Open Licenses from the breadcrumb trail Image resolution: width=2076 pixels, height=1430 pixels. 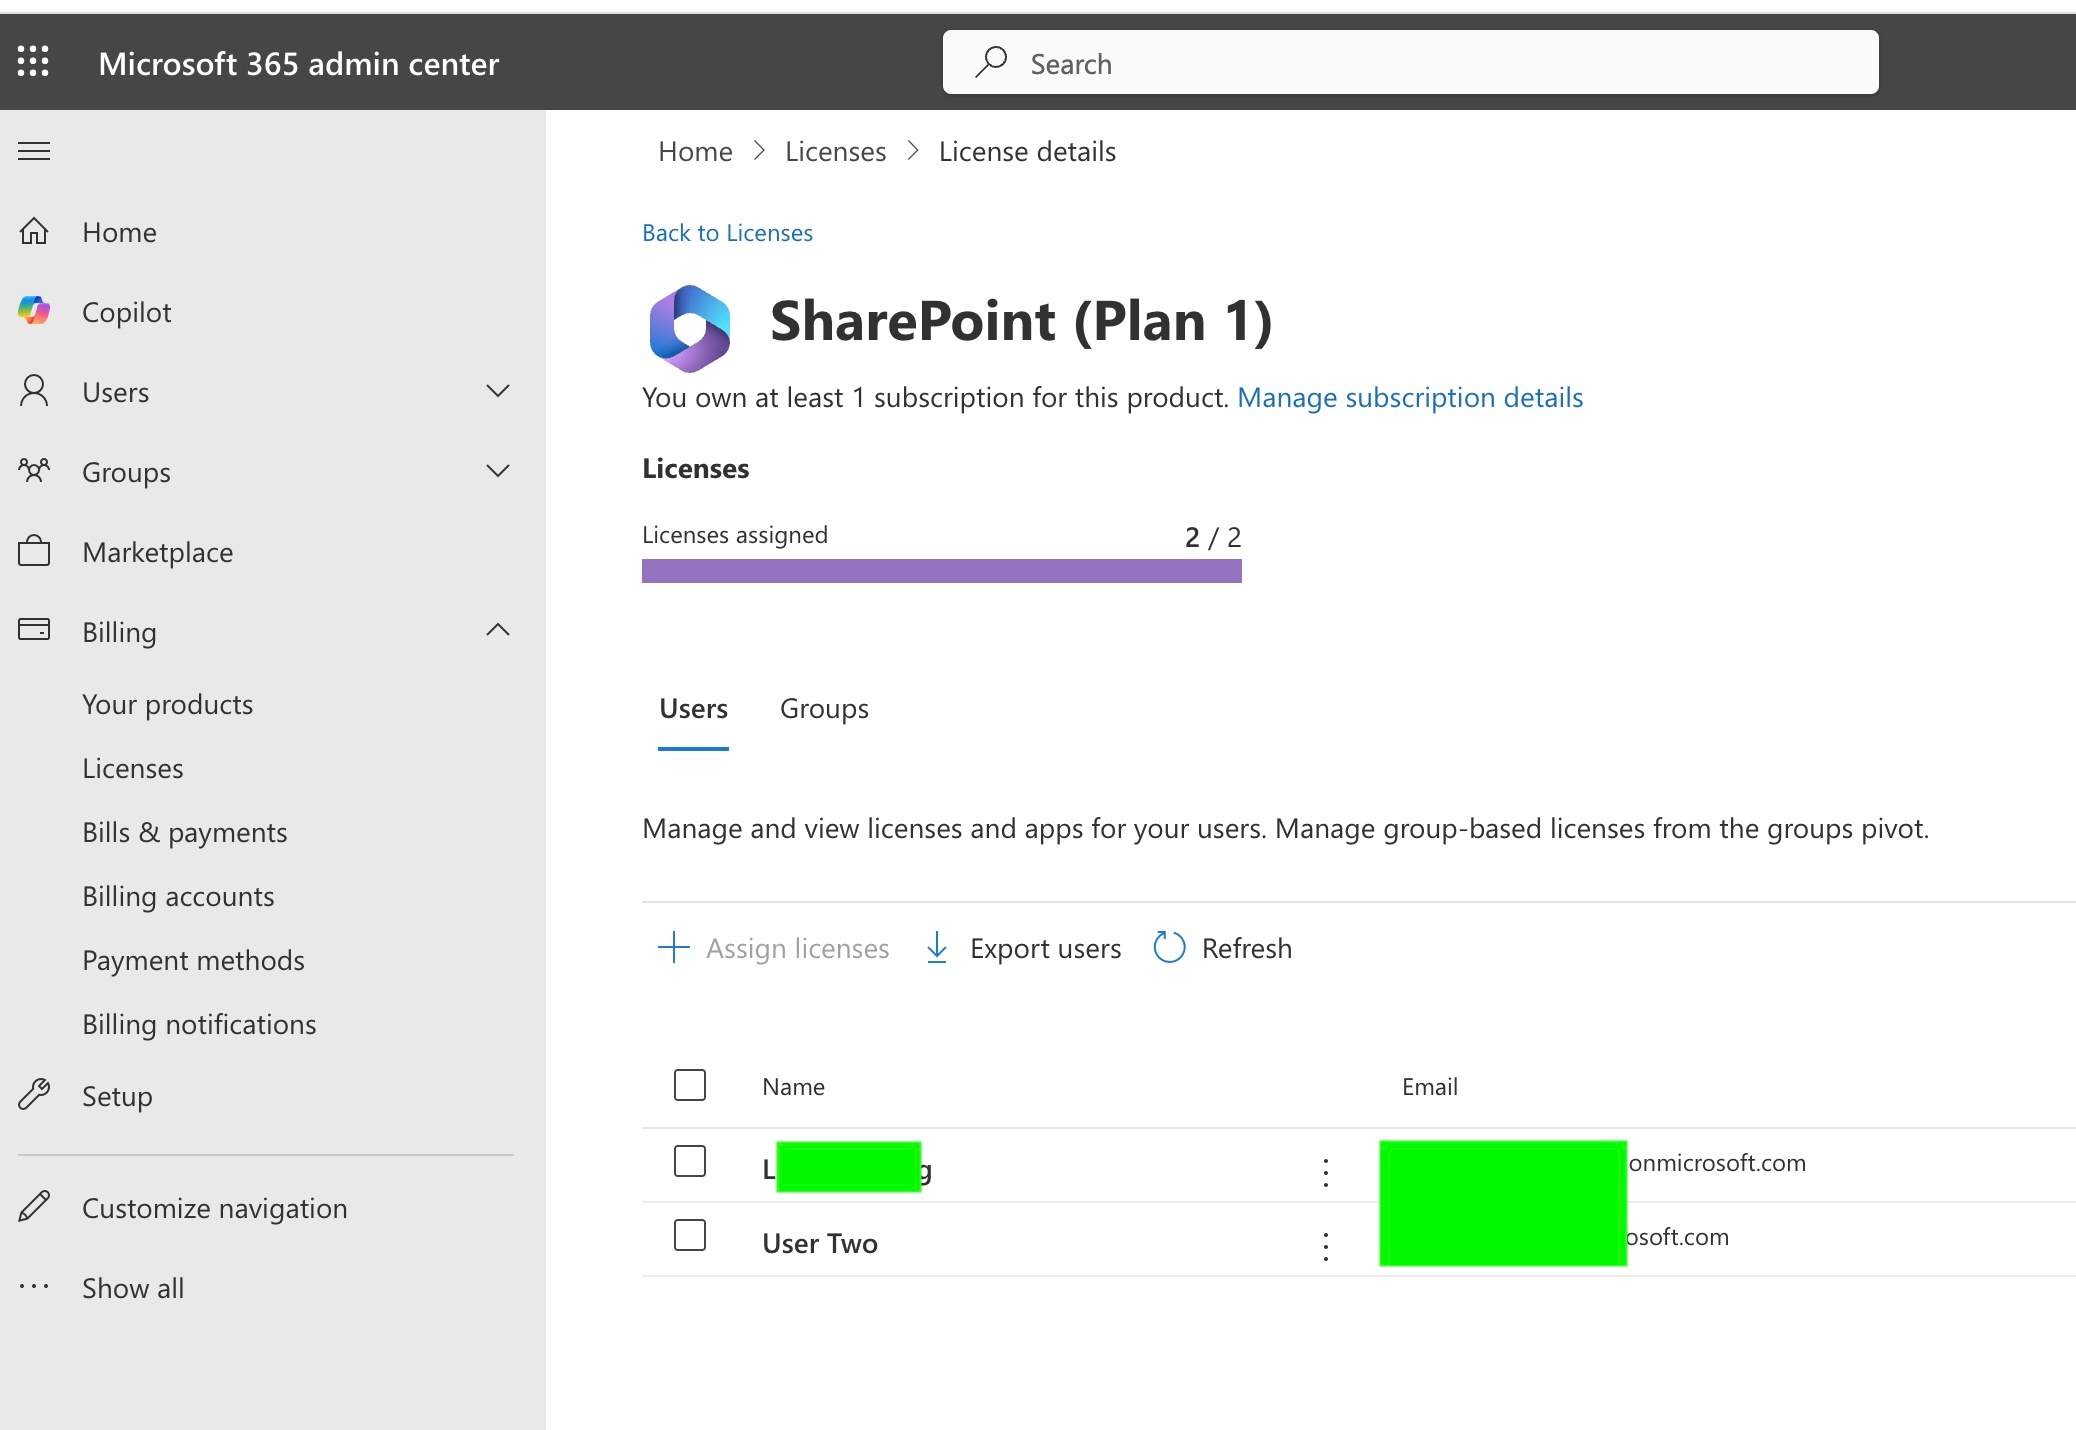(x=835, y=150)
